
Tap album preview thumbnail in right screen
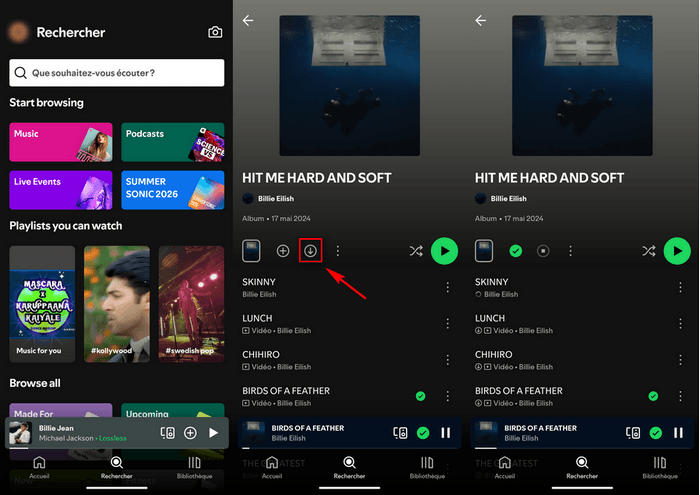(x=484, y=251)
